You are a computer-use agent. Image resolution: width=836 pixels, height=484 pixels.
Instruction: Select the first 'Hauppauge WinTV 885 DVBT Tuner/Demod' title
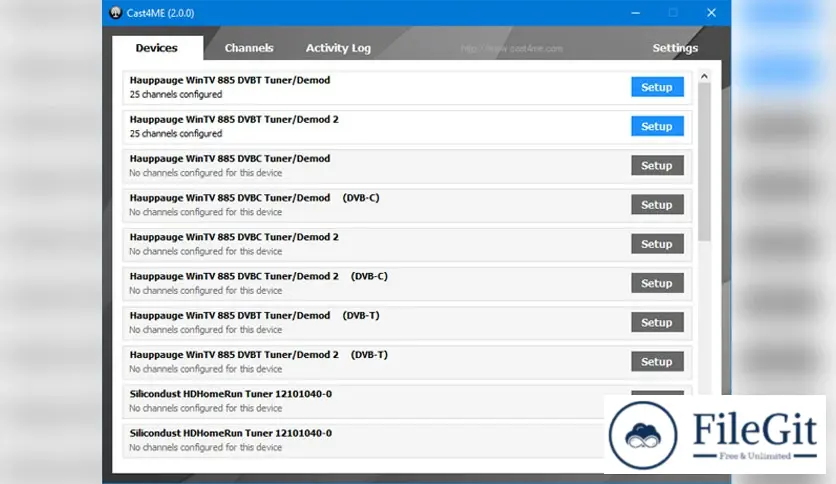(x=230, y=80)
